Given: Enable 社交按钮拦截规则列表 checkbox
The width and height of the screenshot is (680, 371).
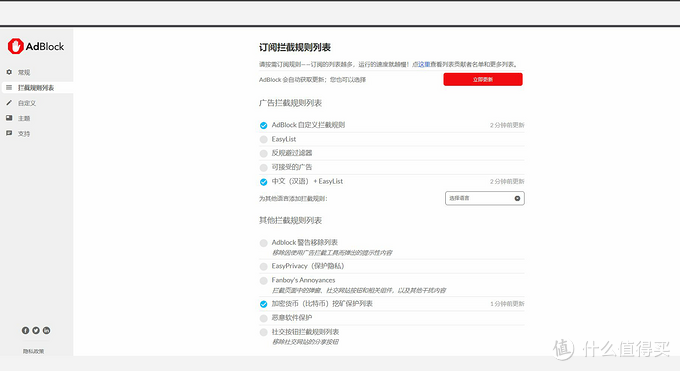Looking at the screenshot, I should coord(263,332).
